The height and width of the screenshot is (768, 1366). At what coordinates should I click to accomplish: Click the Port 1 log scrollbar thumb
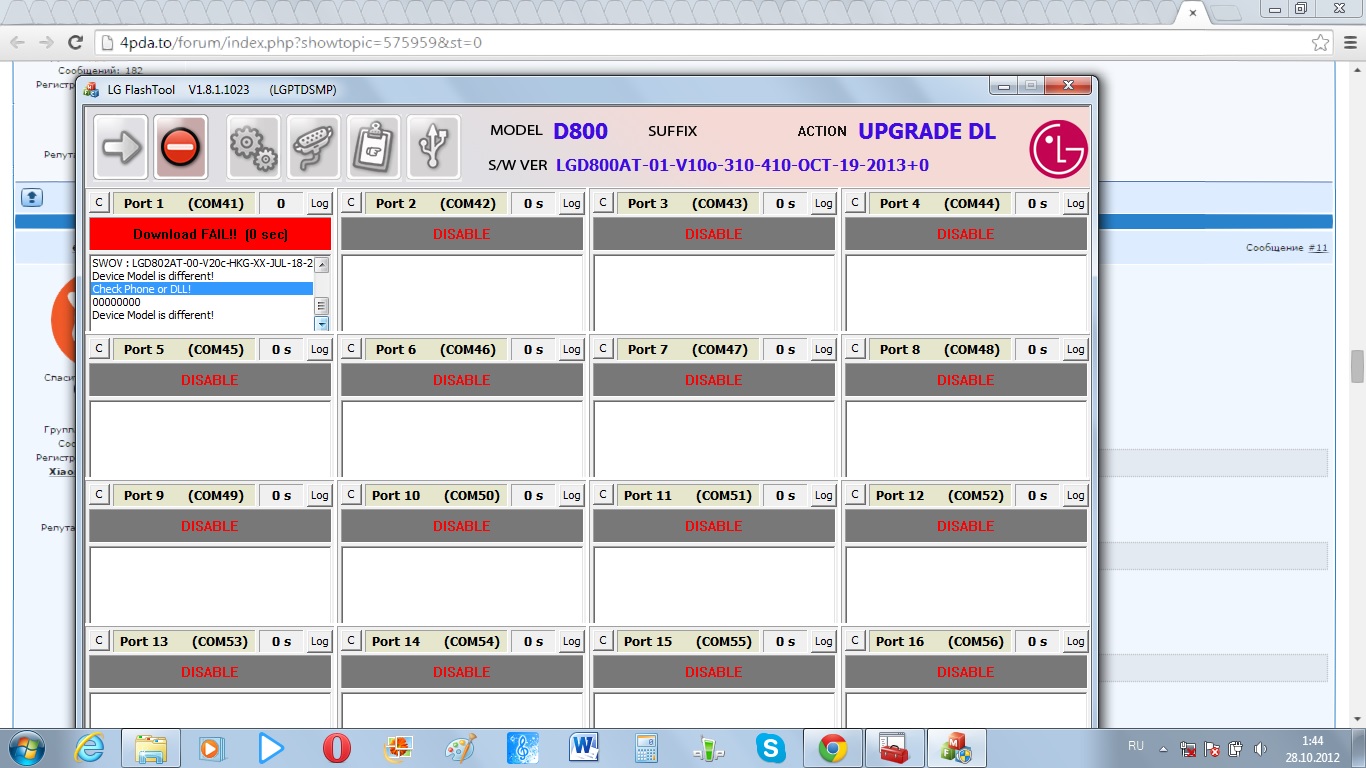tap(321, 306)
